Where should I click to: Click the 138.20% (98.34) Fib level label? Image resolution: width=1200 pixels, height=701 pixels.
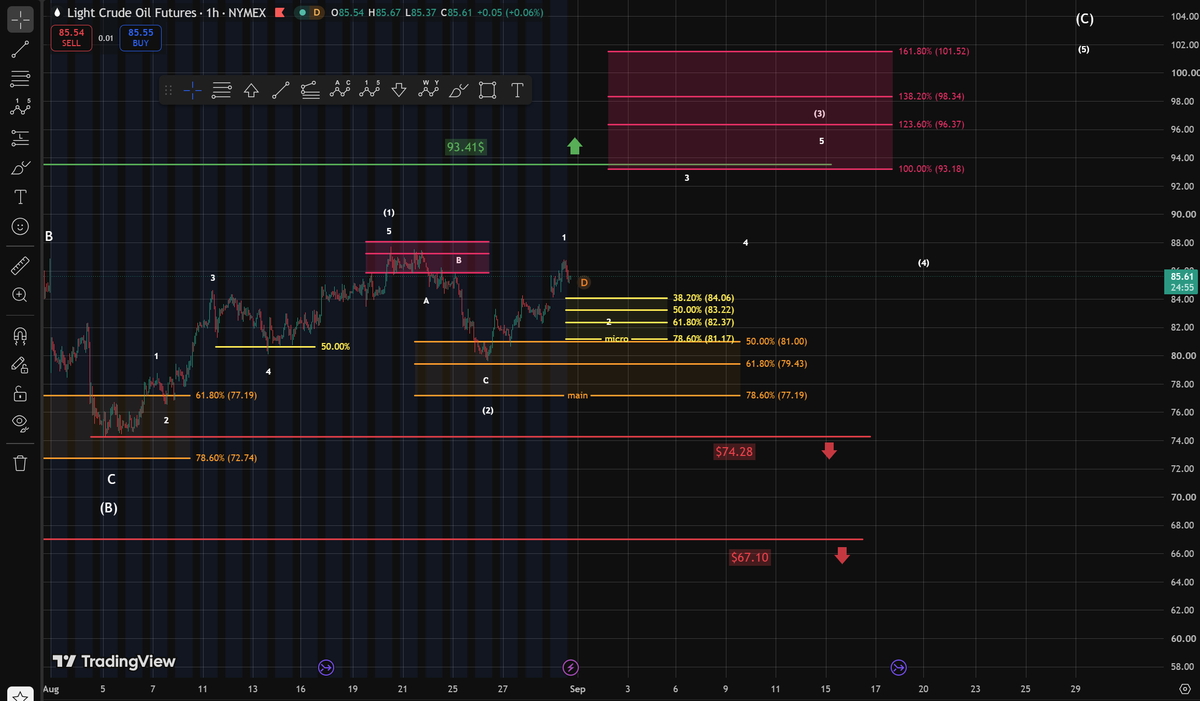click(x=933, y=96)
